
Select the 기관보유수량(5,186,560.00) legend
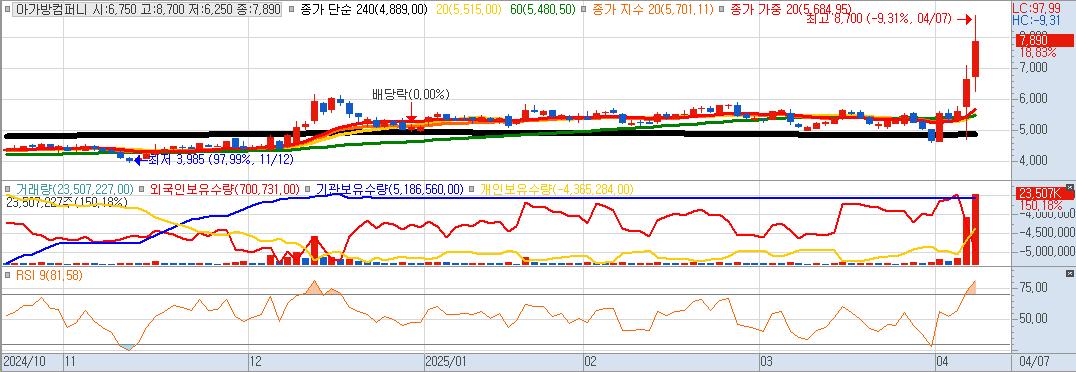click(390, 189)
